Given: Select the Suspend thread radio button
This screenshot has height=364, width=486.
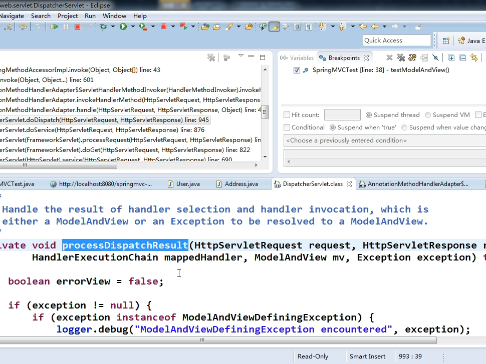Looking at the screenshot, I should [369, 115].
